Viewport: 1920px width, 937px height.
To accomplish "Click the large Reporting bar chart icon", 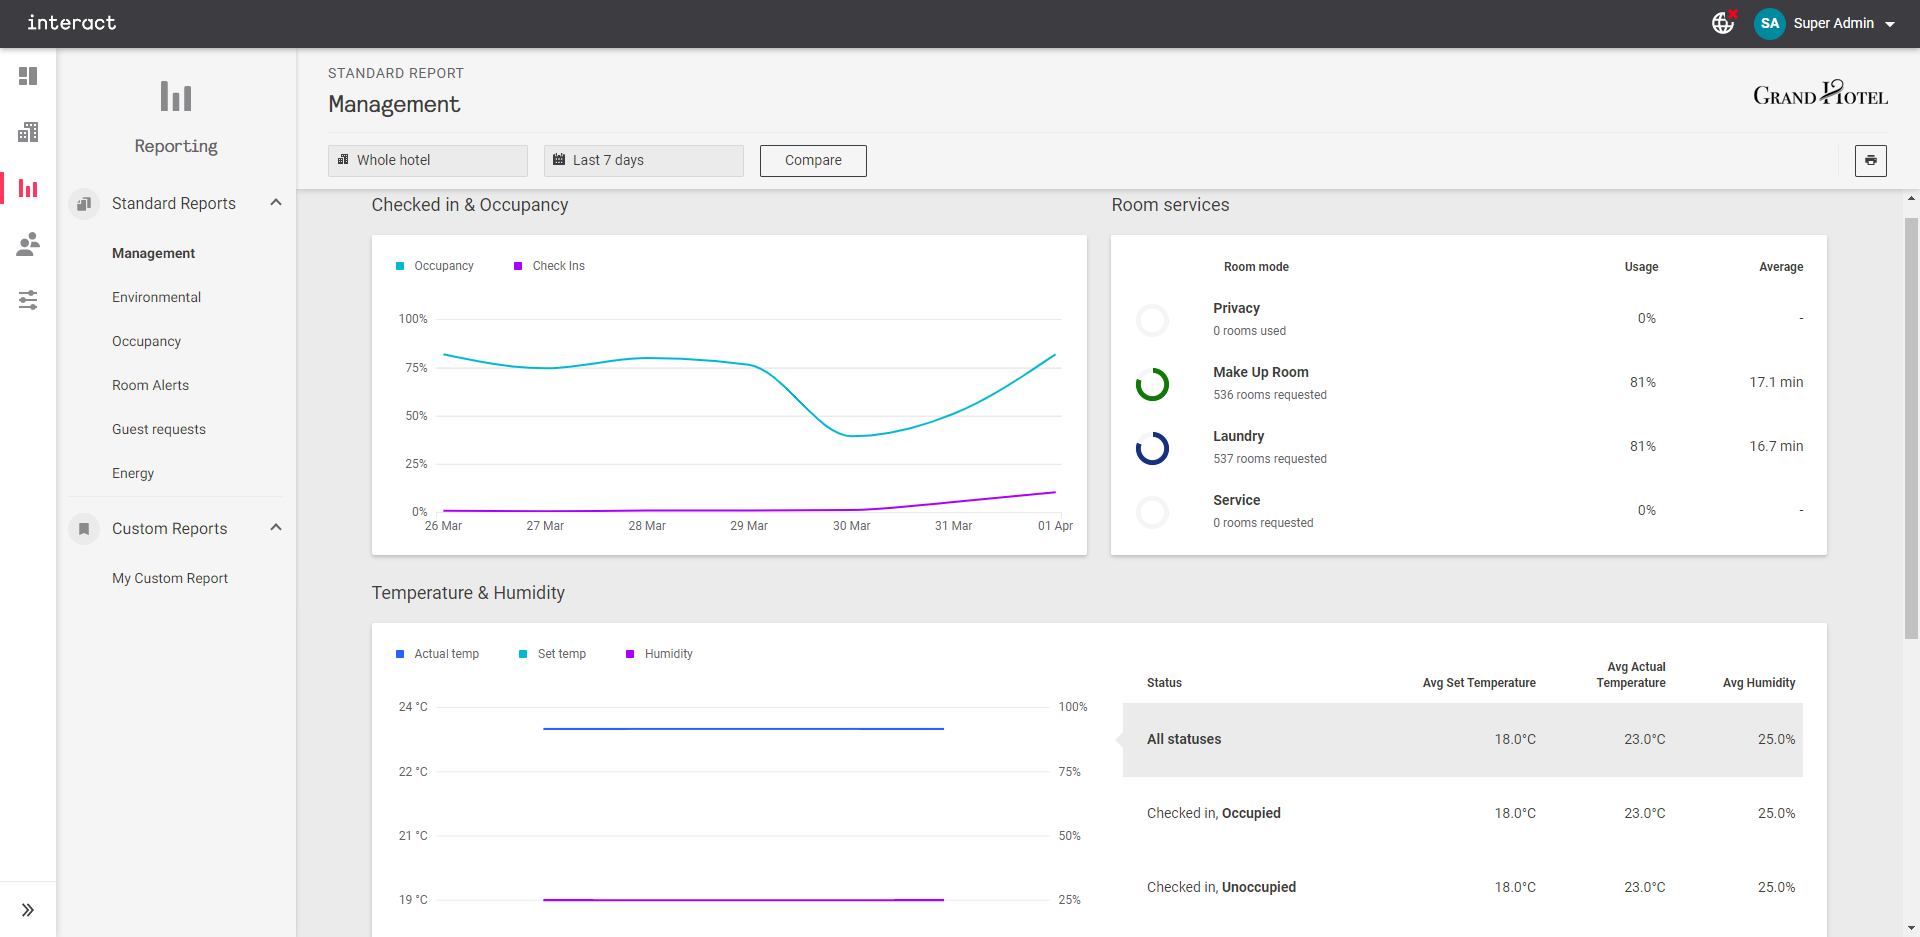I will tap(176, 96).
